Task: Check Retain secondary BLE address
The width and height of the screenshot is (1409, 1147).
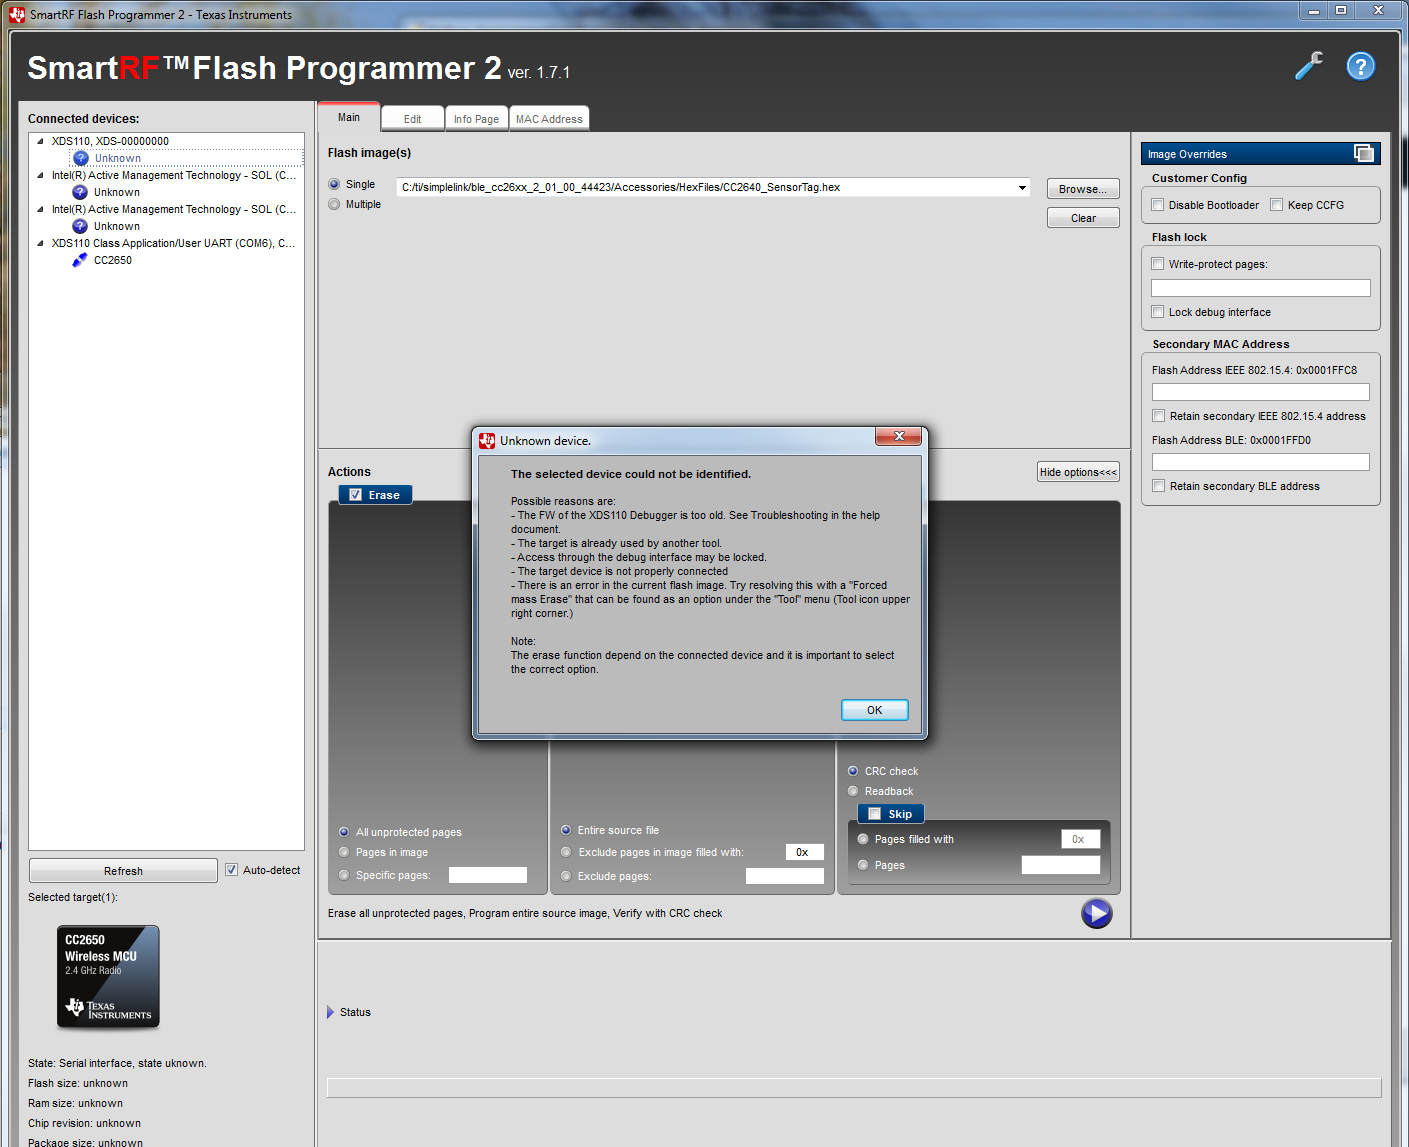Action: pyautogui.click(x=1158, y=486)
